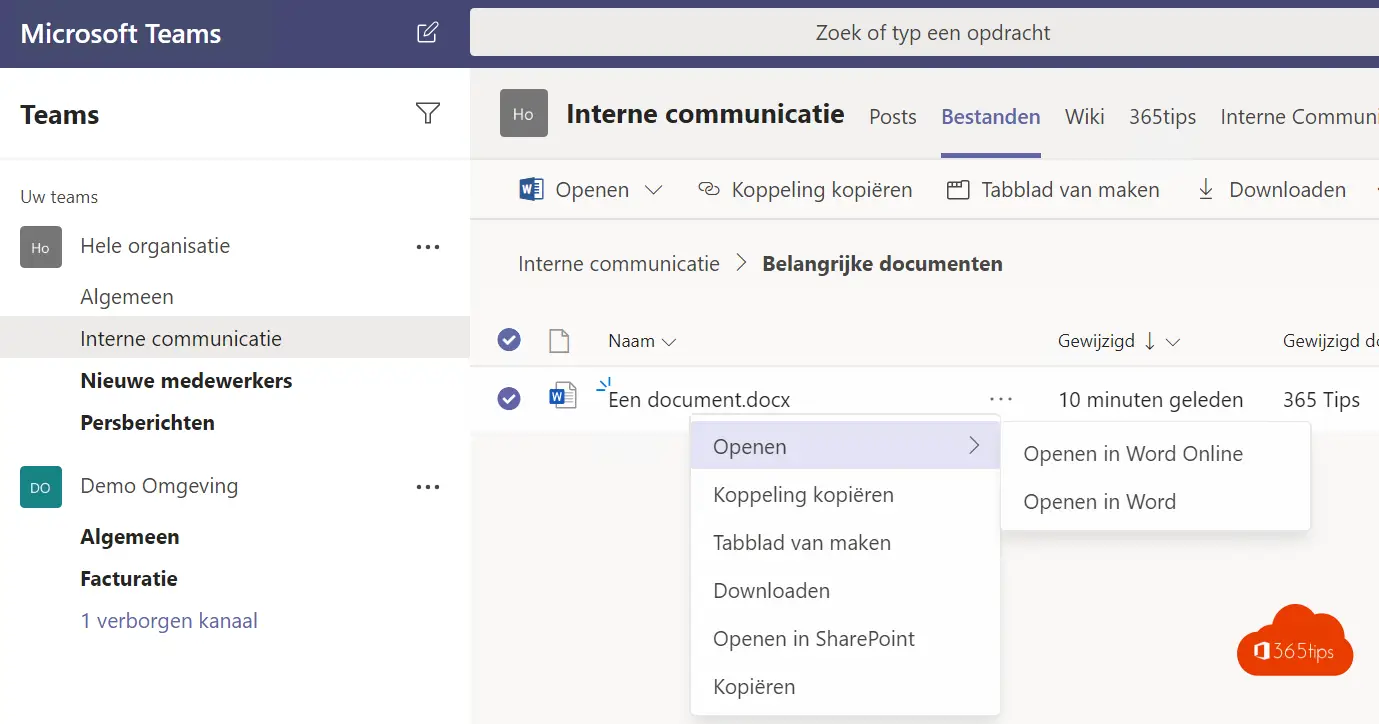Switch to the Posts tab
Screen dimensions: 1379x724
[893, 117]
